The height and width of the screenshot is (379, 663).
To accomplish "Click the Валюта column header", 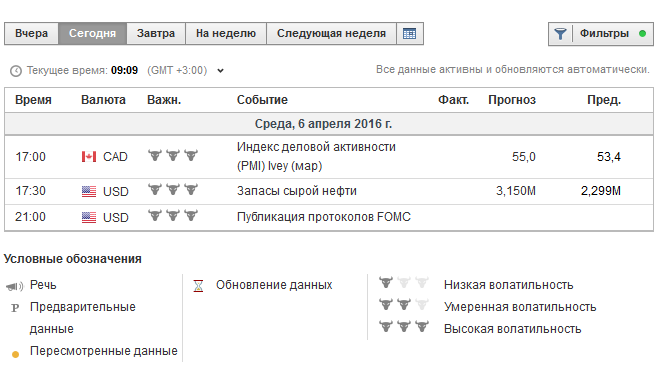I will tap(103, 100).
